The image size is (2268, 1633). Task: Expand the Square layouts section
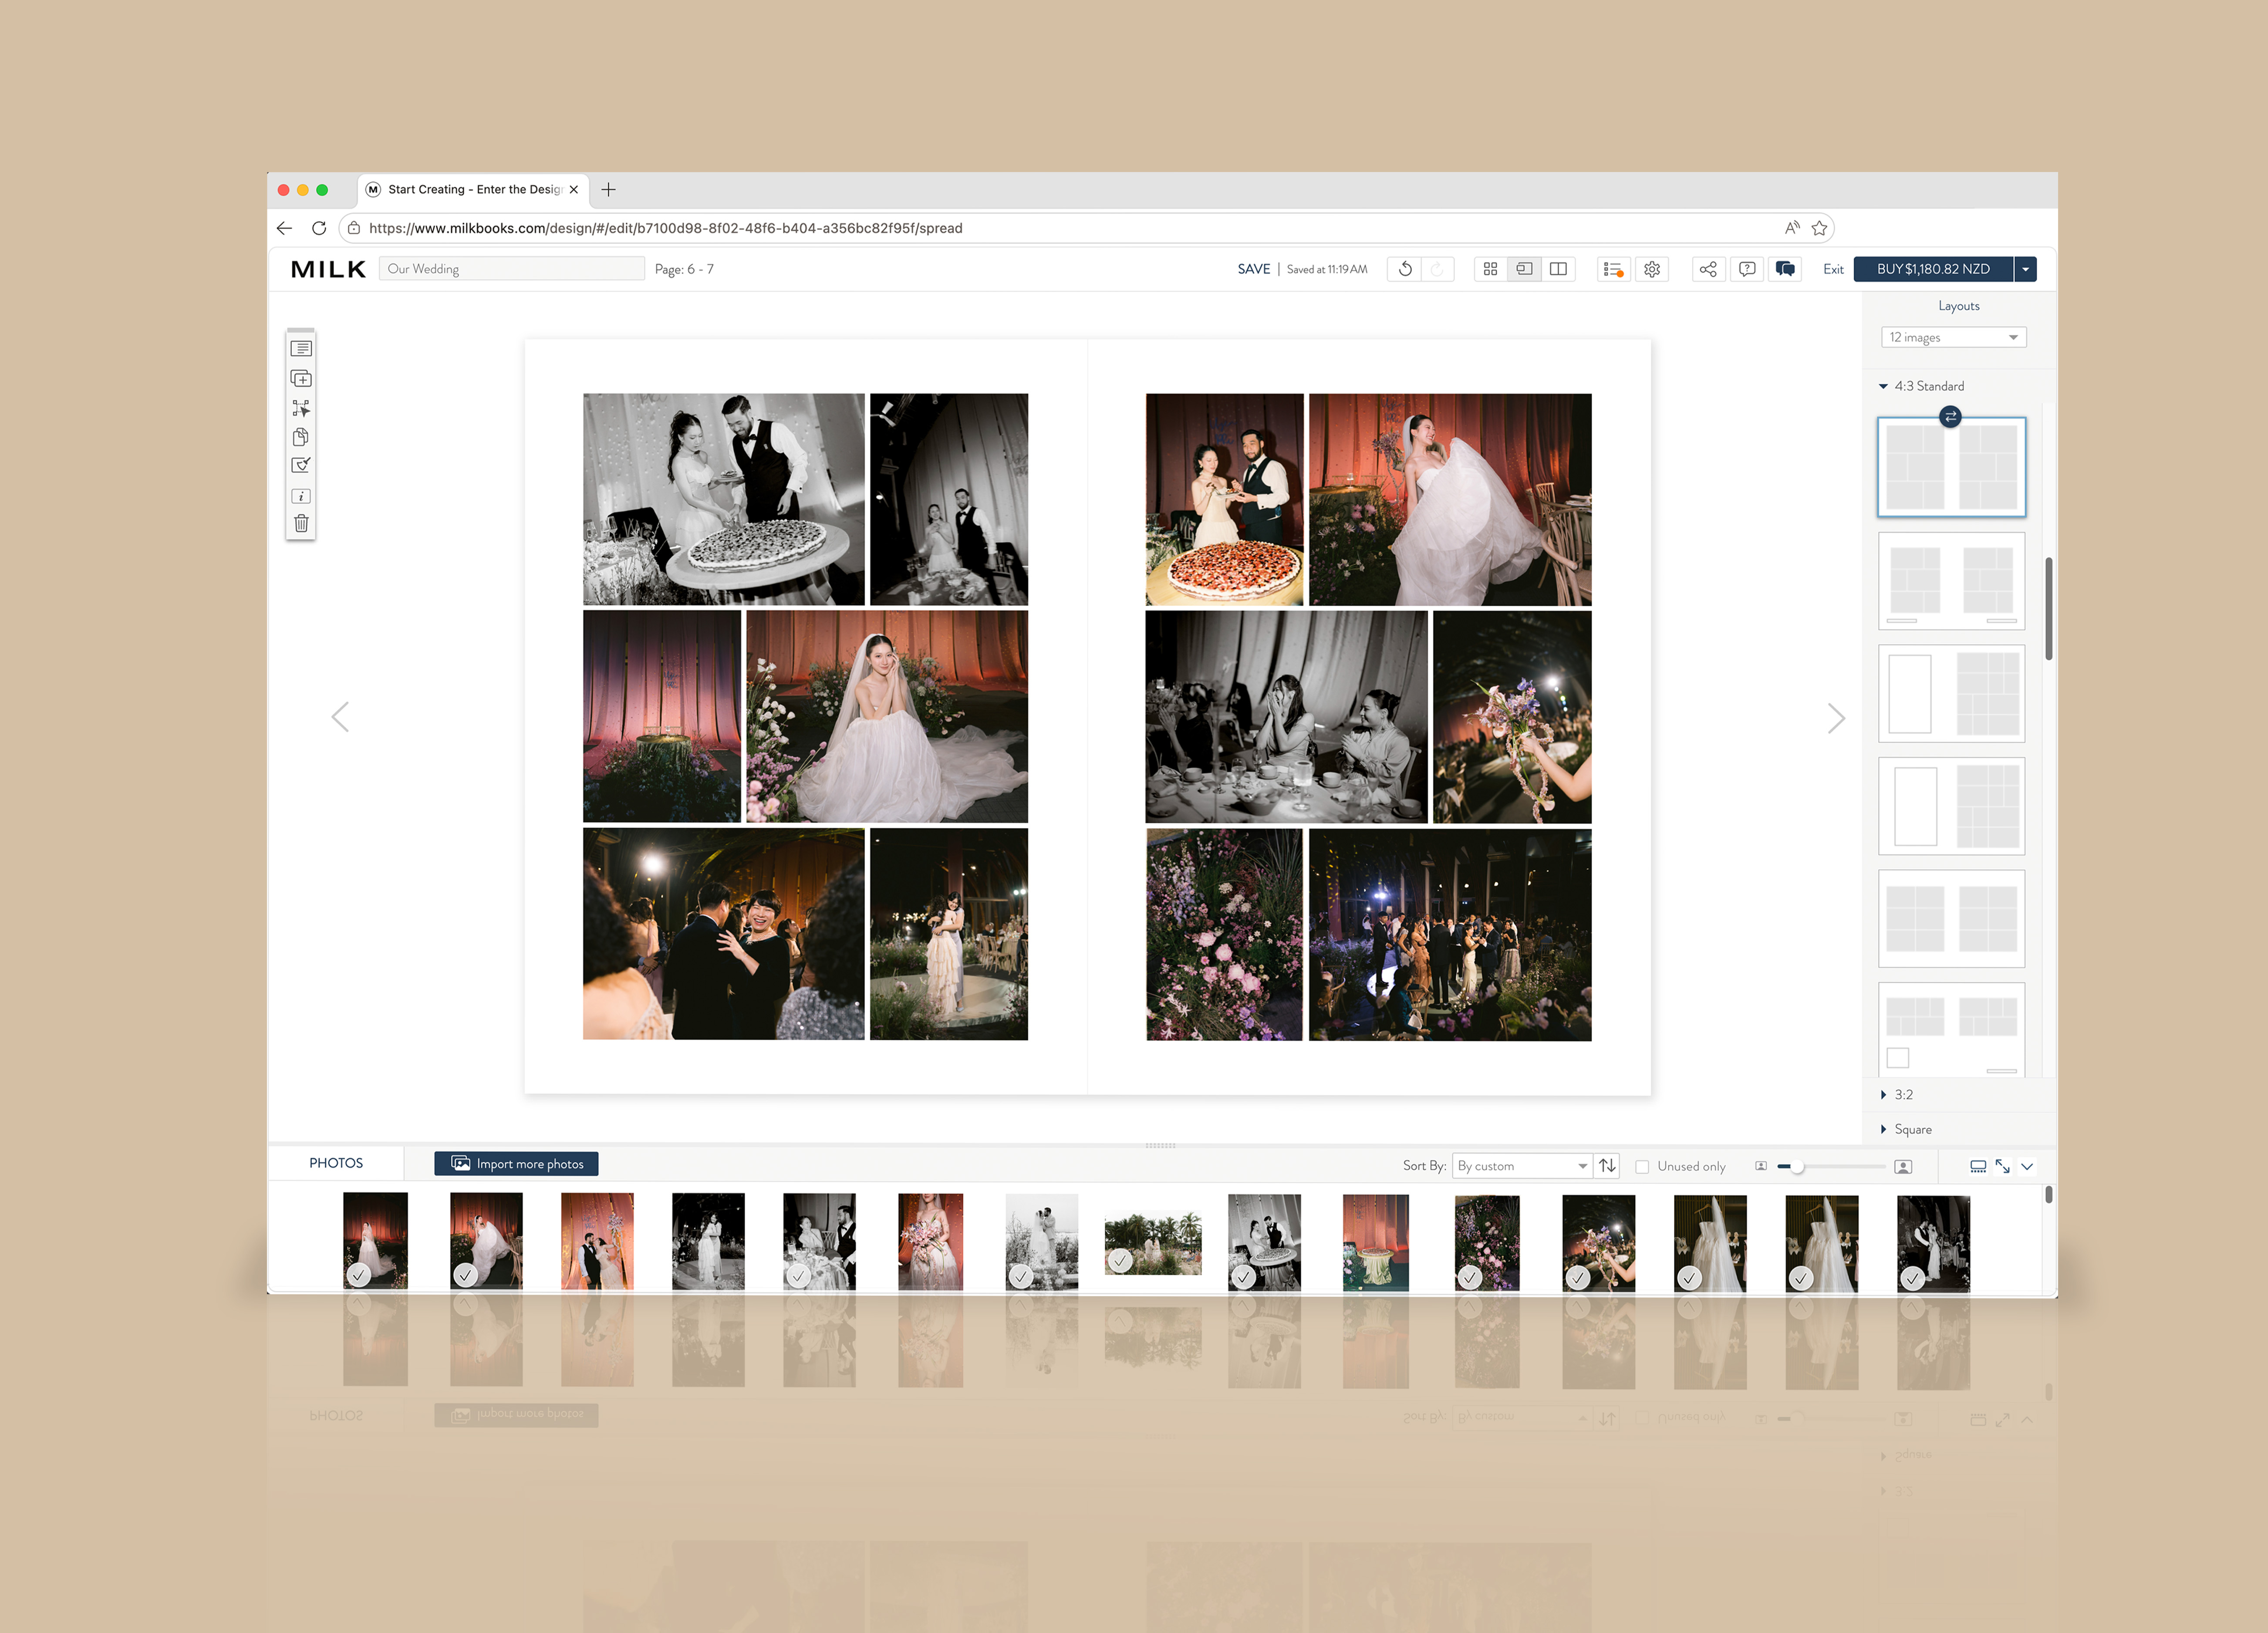(x=1884, y=1130)
